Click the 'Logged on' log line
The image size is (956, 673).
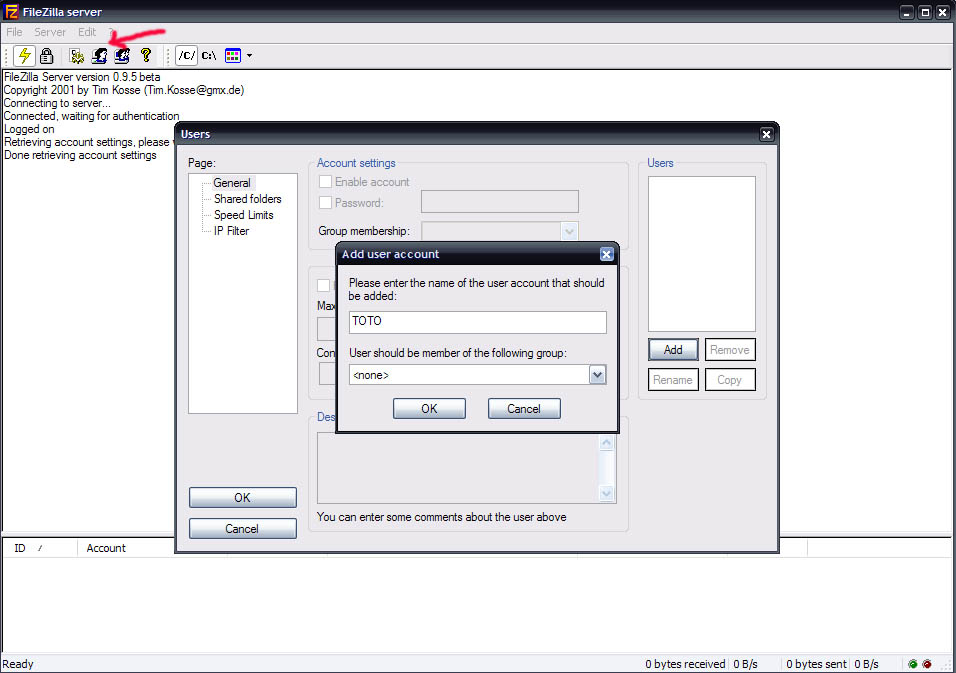point(29,129)
